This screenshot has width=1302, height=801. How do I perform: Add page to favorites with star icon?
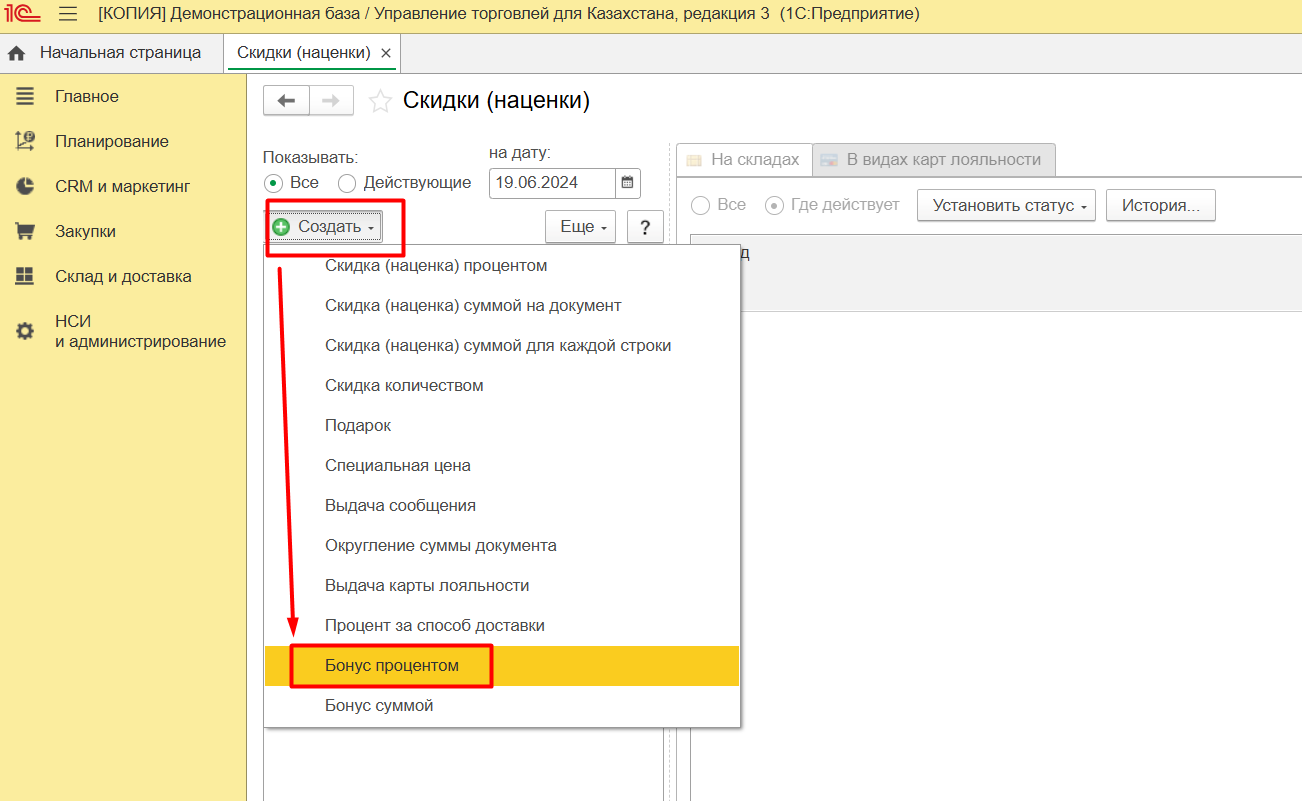pos(380,101)
